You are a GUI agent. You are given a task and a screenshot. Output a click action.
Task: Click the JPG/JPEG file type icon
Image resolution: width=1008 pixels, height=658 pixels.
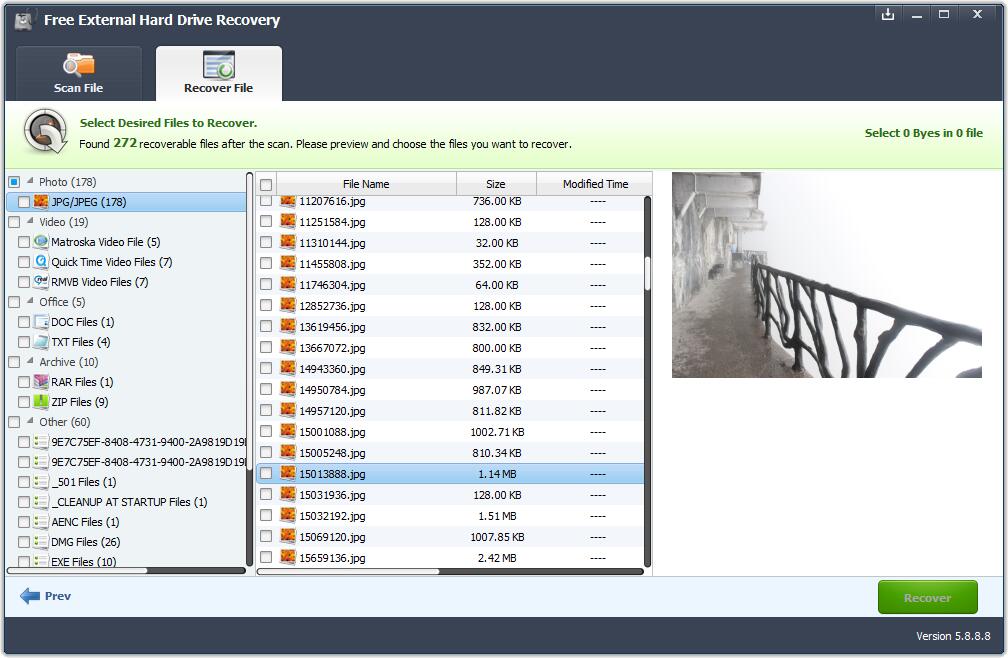pos(40,202)
